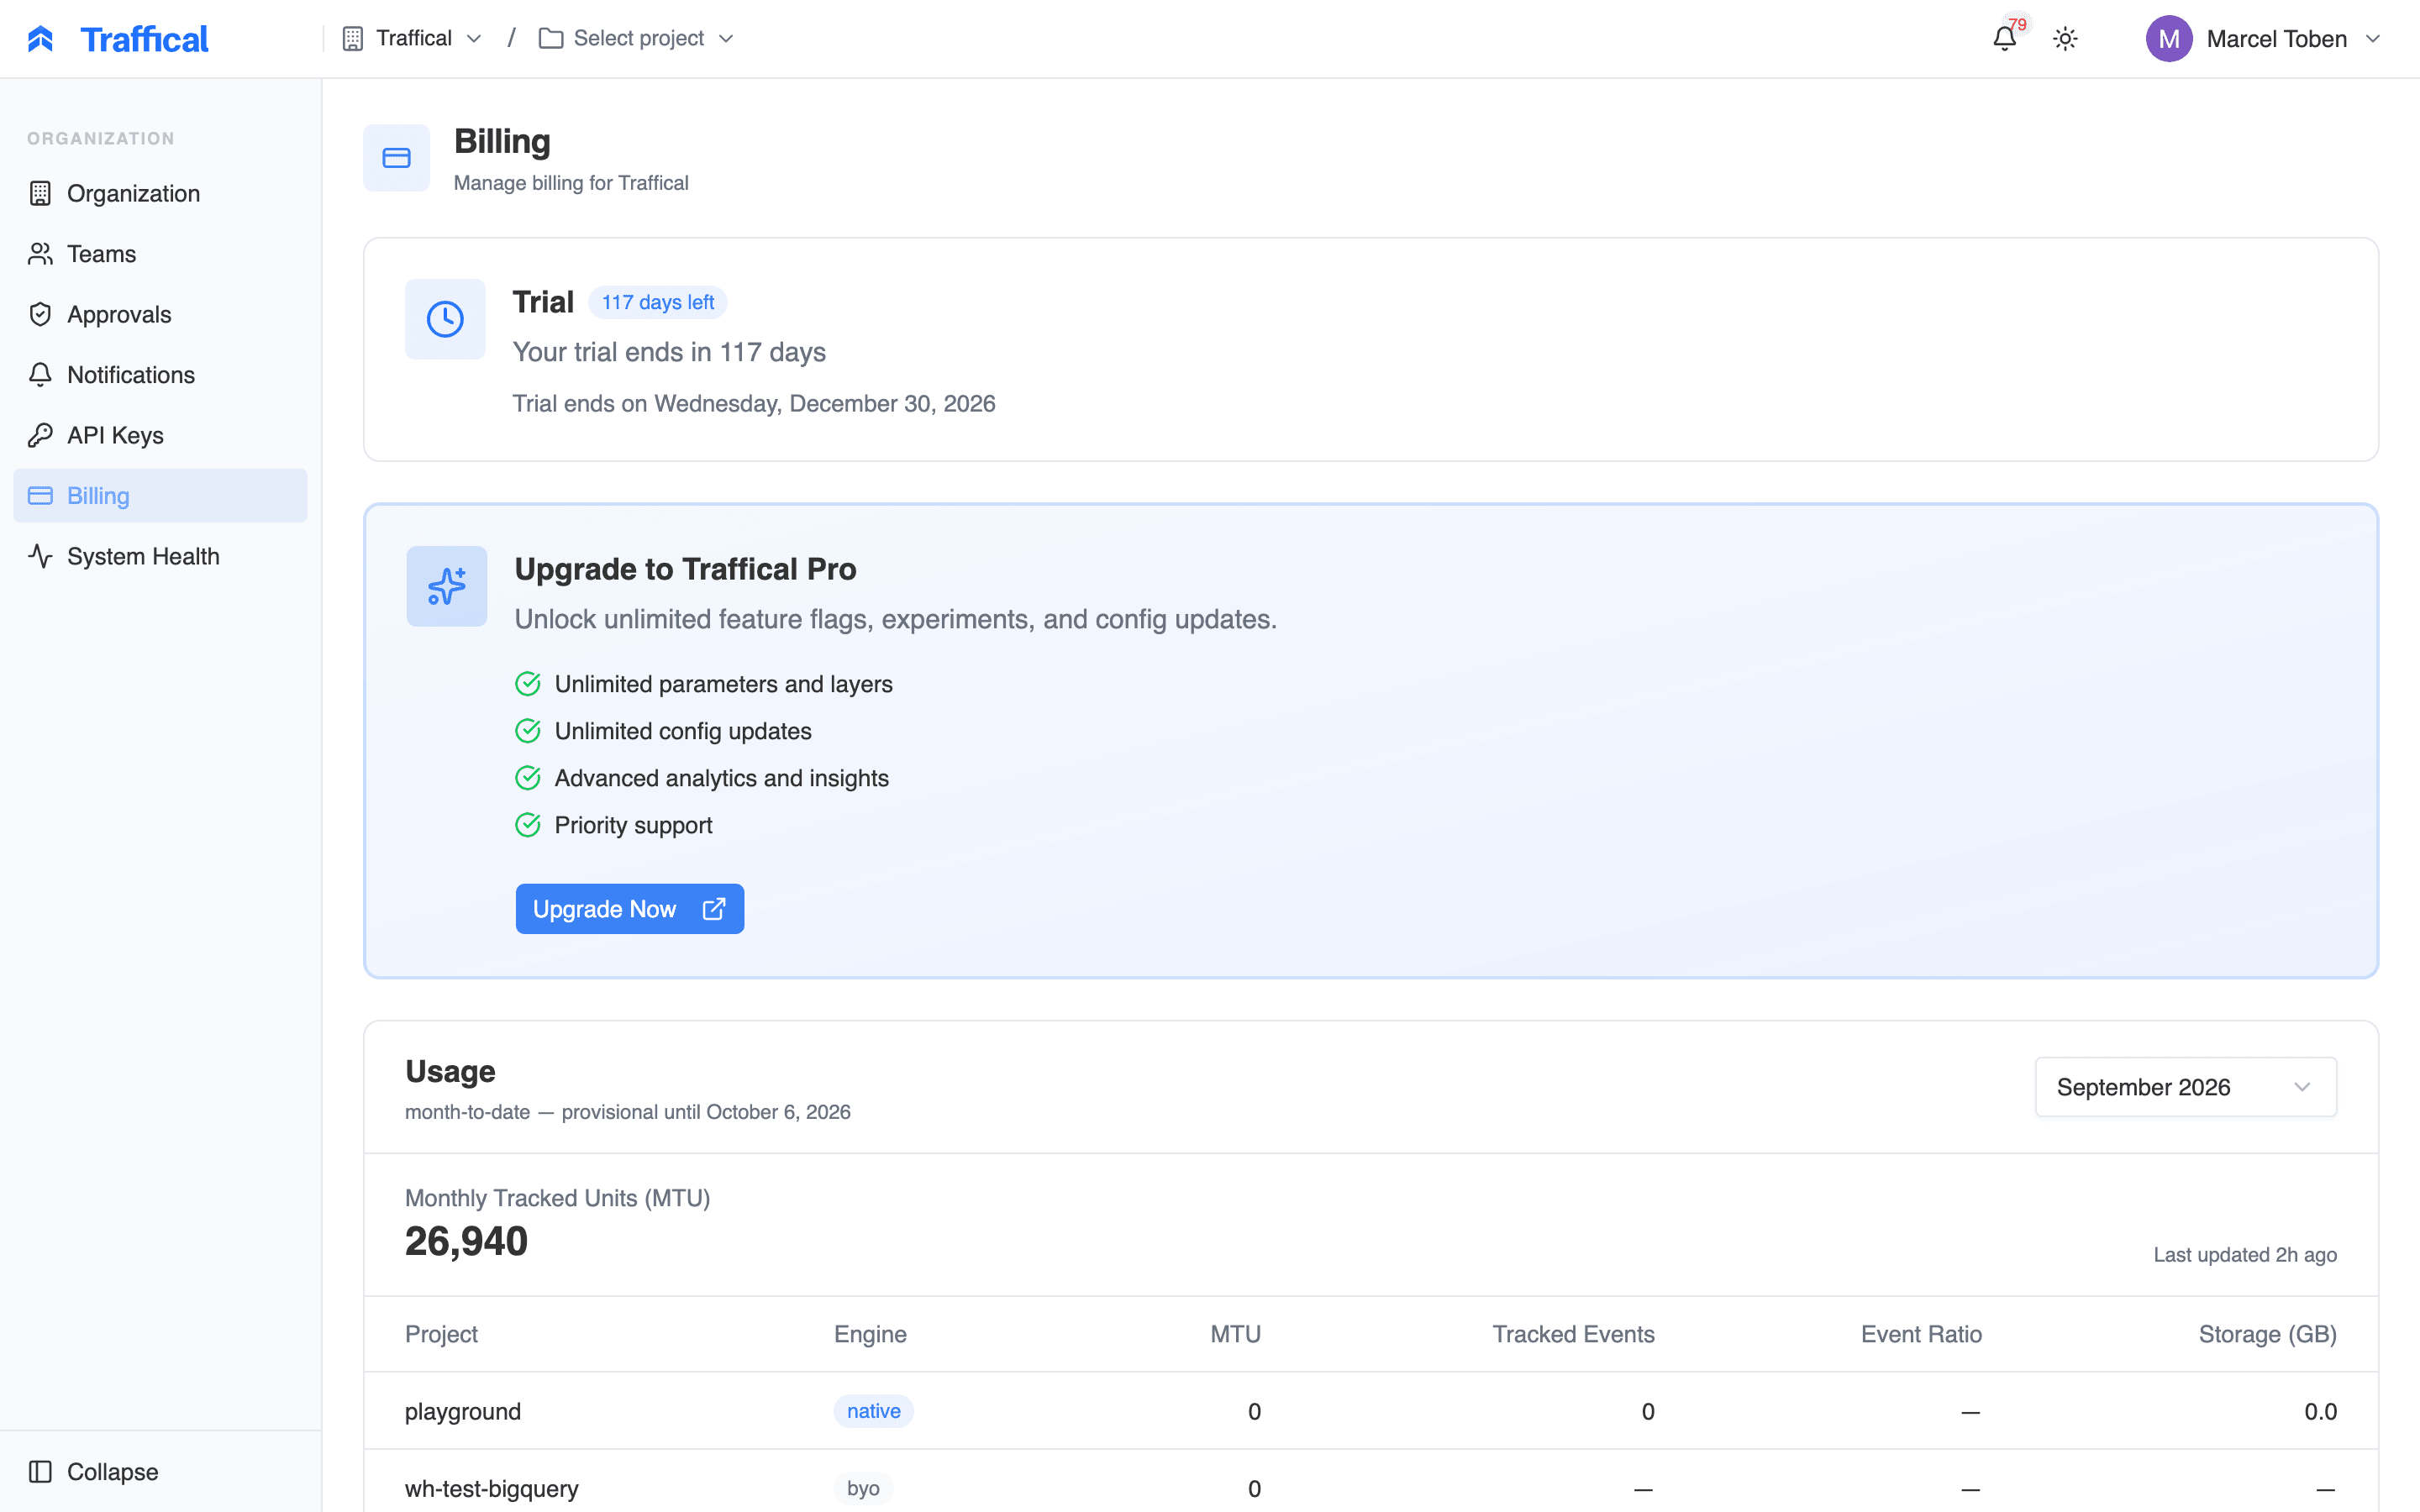2420x1512 pixels.
Task: Open the notifications bell icon
Action: click(x=2004, y=39)
